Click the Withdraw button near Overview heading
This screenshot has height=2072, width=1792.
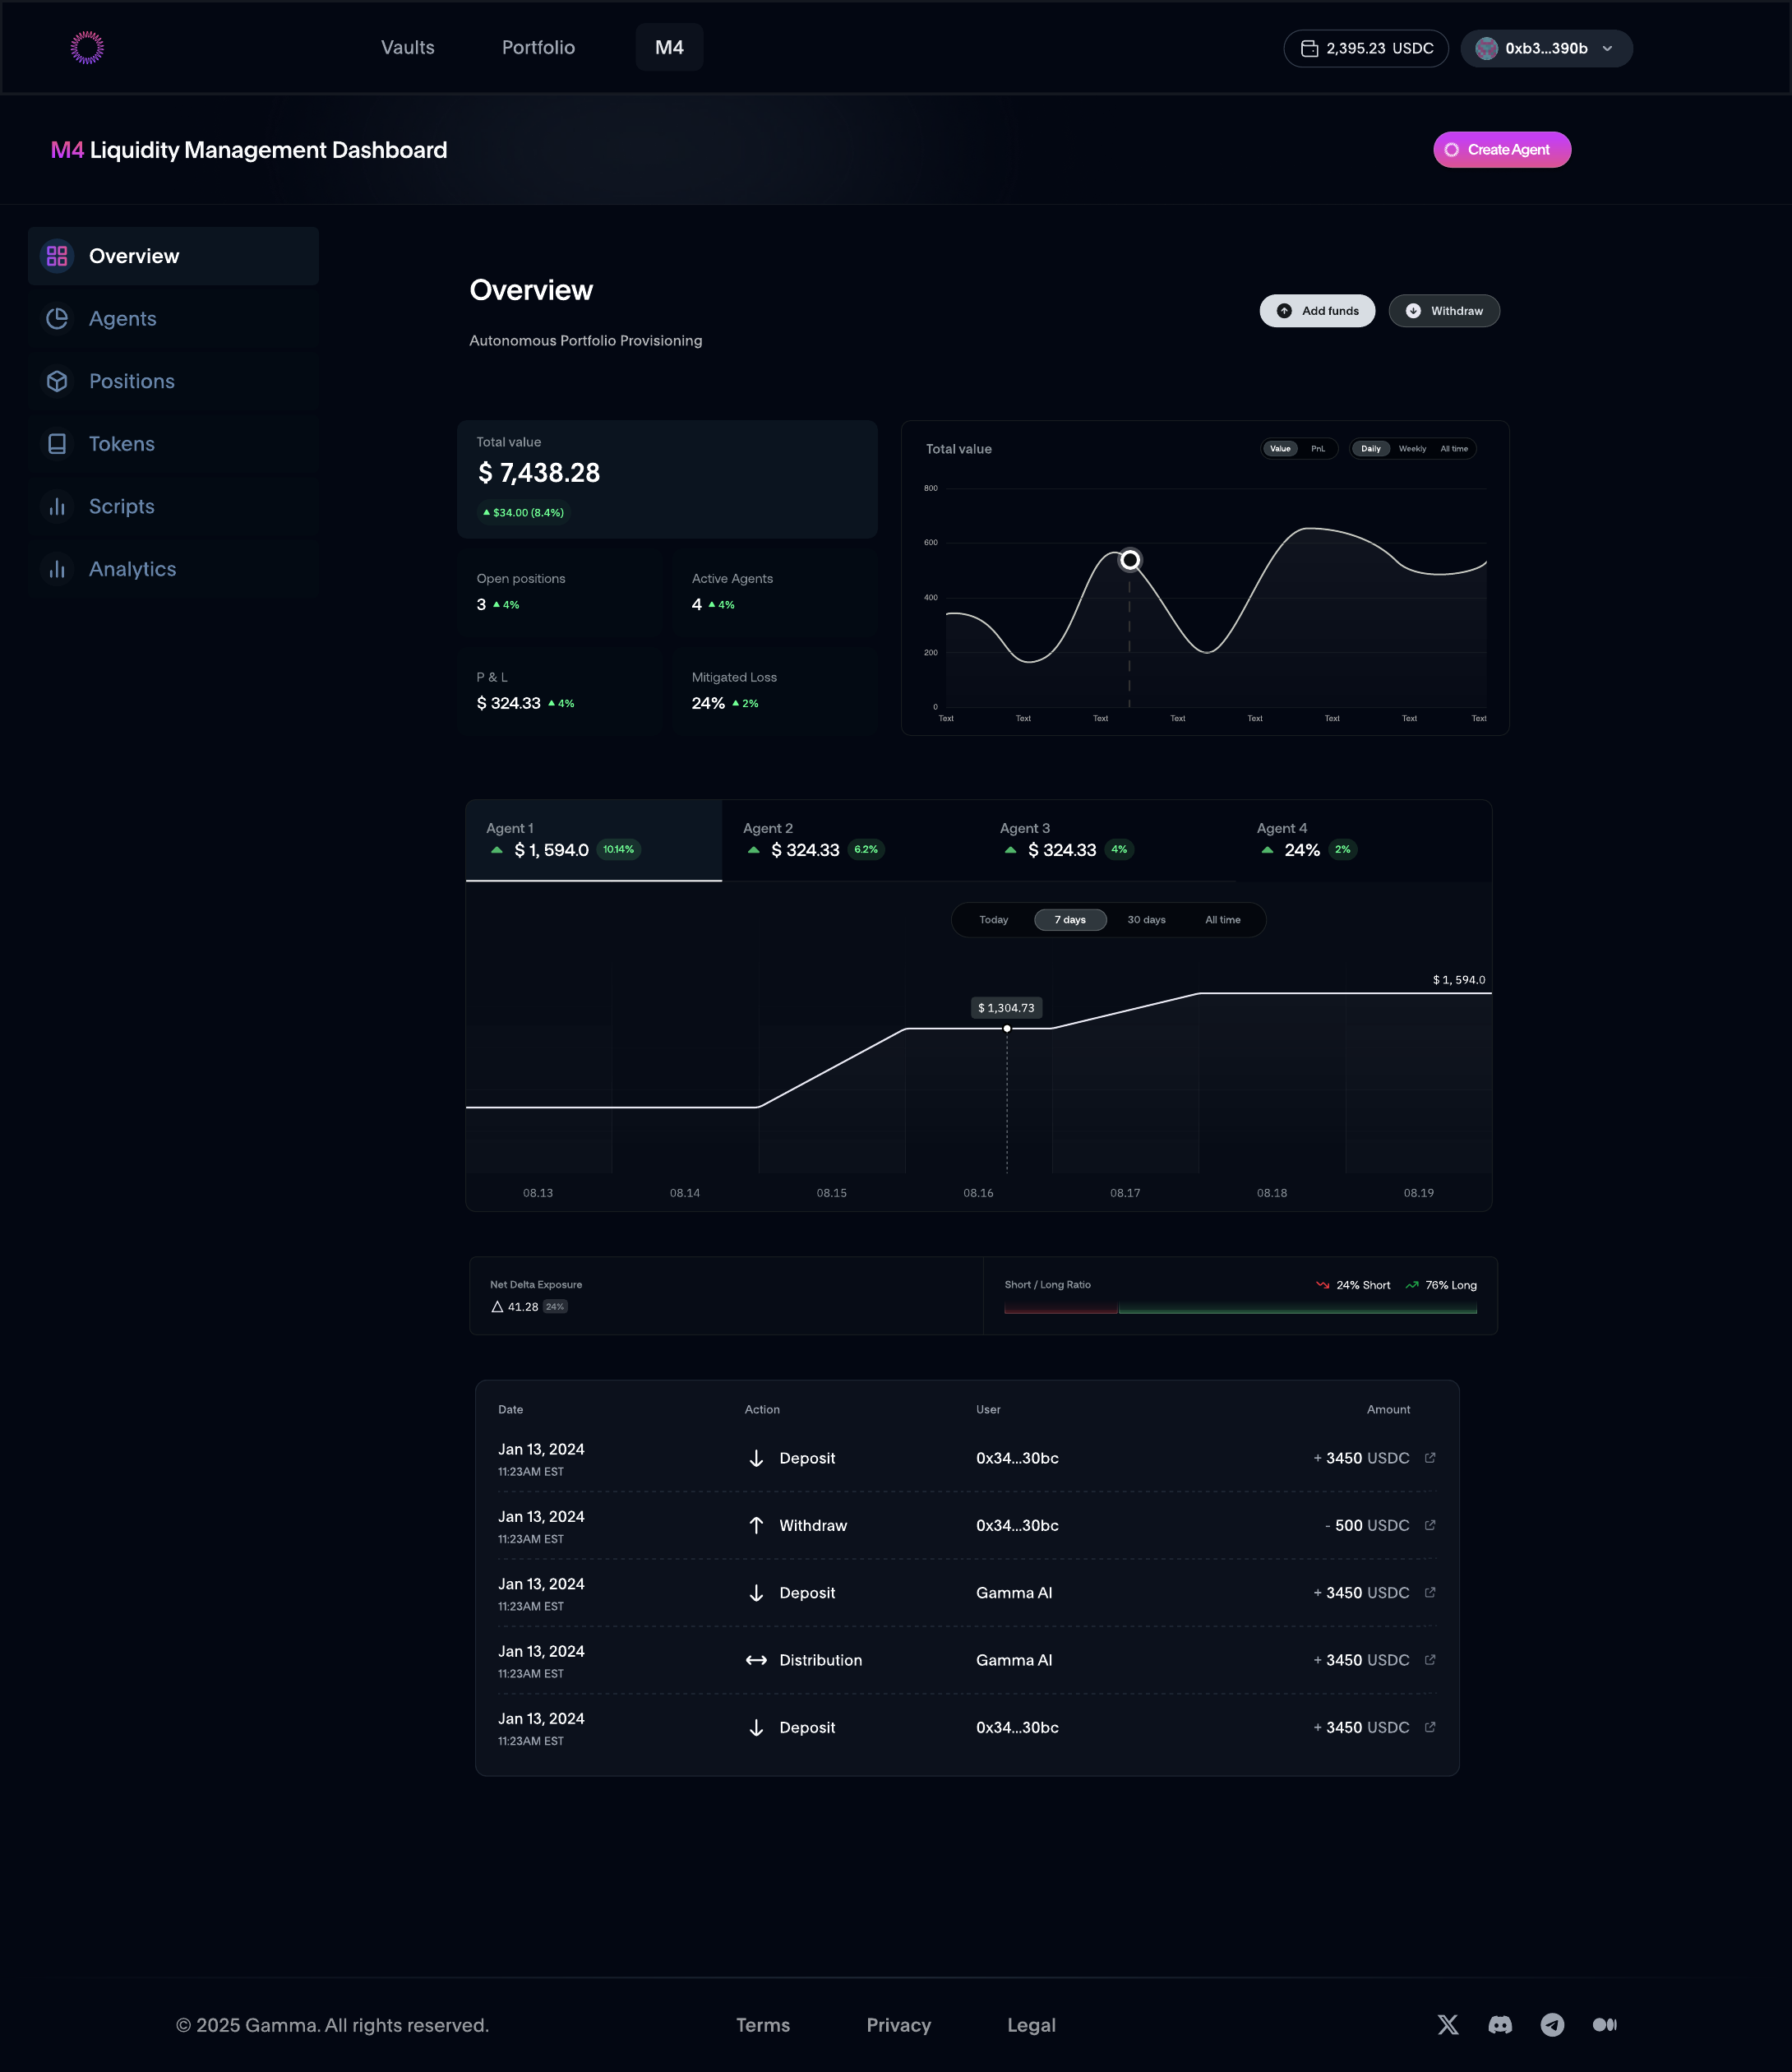(x=1444, y=311)
